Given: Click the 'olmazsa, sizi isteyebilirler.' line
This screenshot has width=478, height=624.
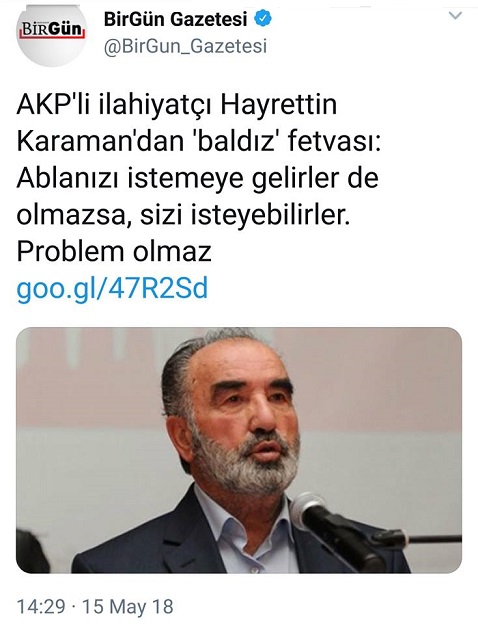Looking at the screenshot, I should click(x=183, y=215).
